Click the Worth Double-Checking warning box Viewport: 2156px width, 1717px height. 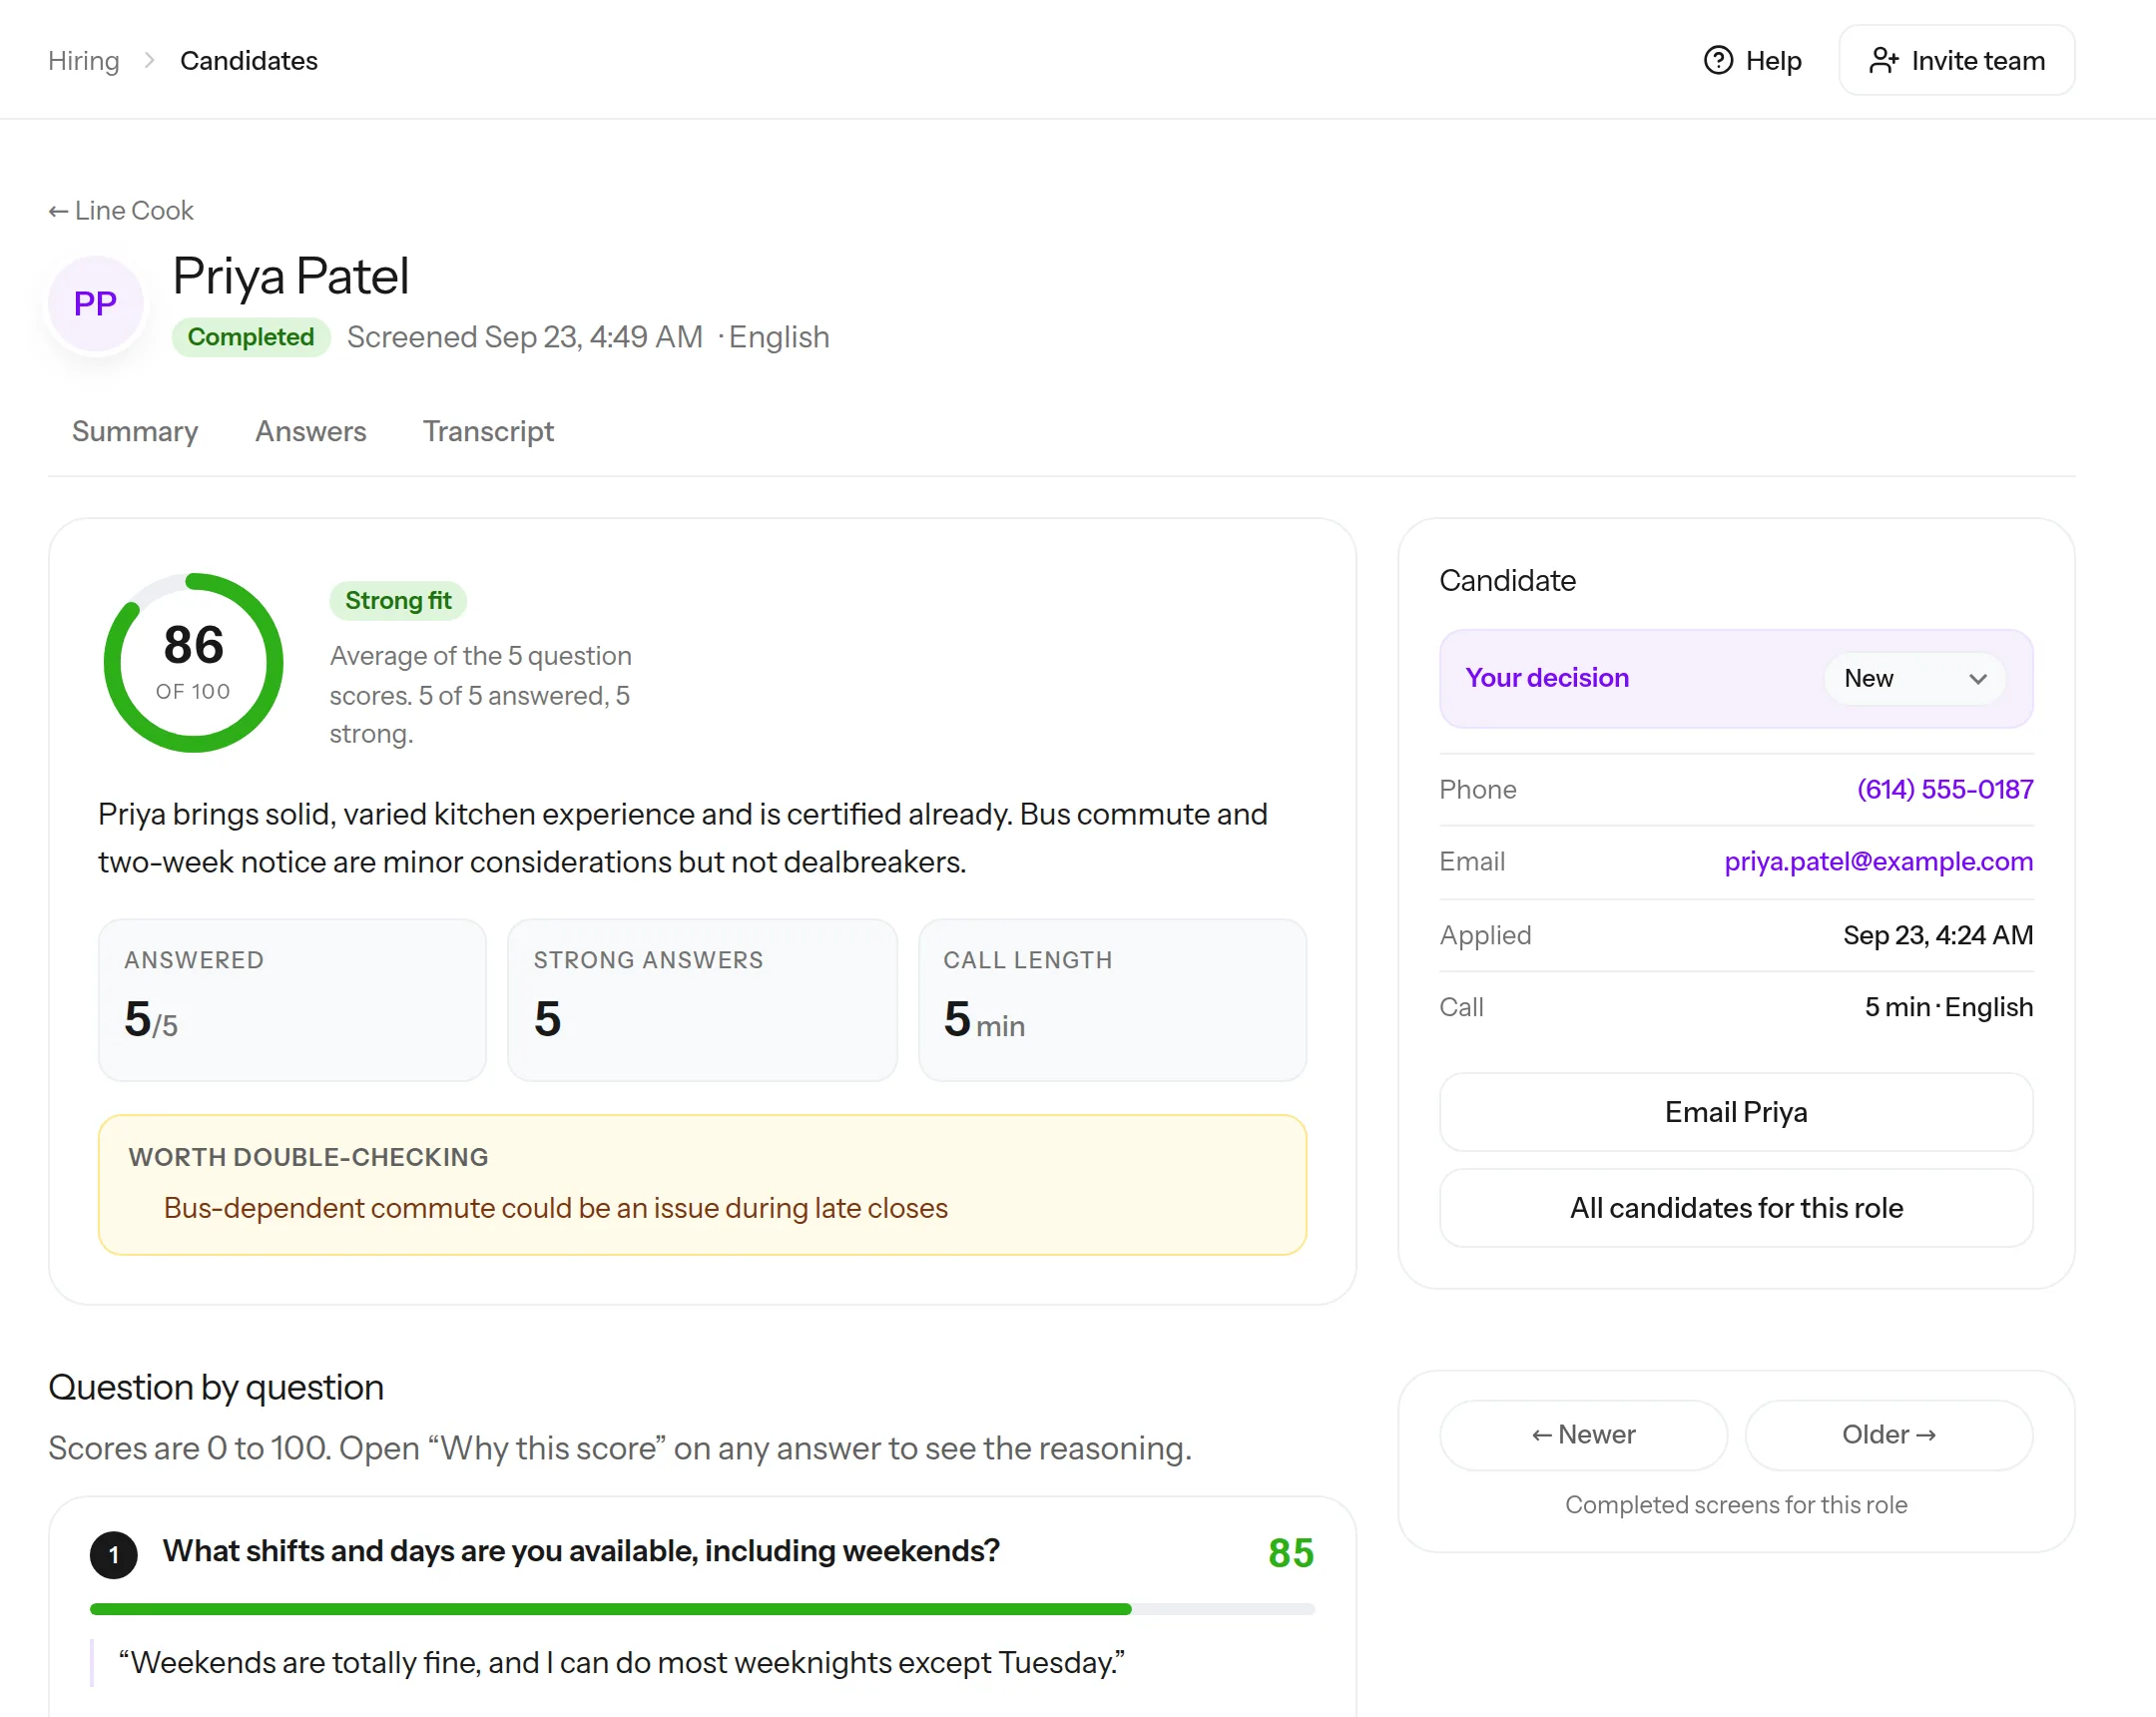coord(702,1185)
